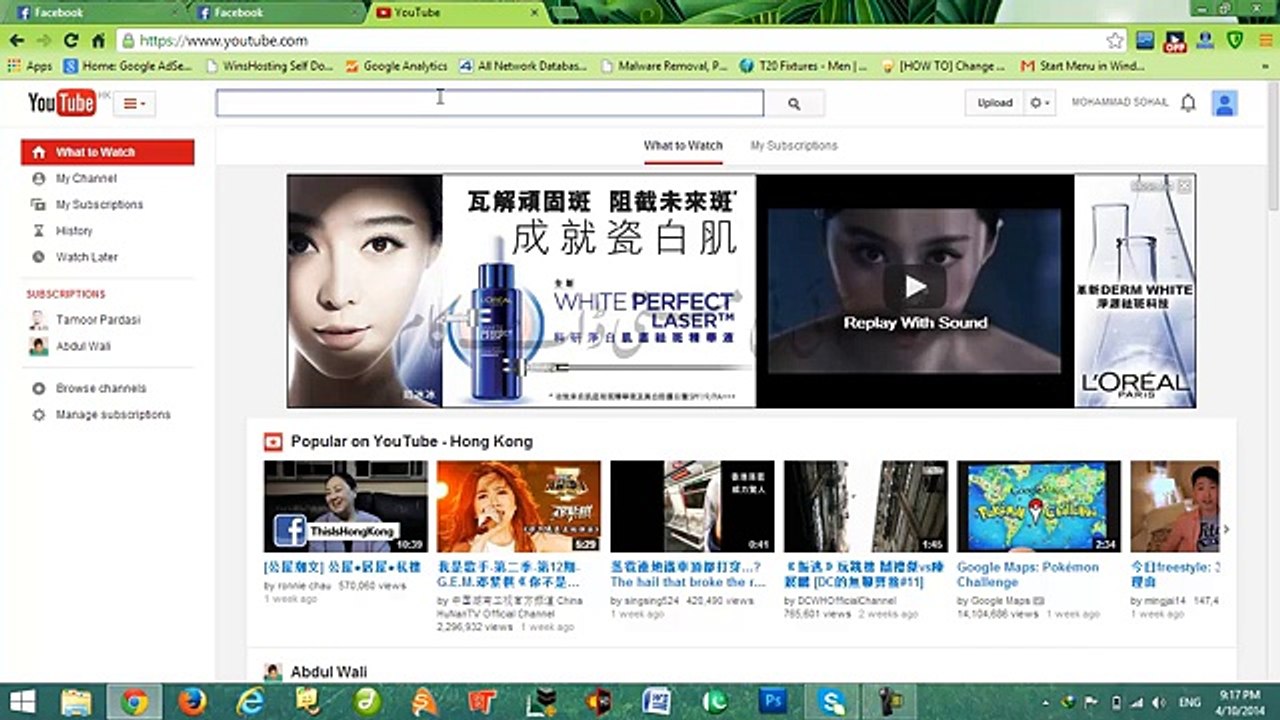Click the browser home button
Viewport: 1280px width, 720px height.
click(x=98, y=41)
